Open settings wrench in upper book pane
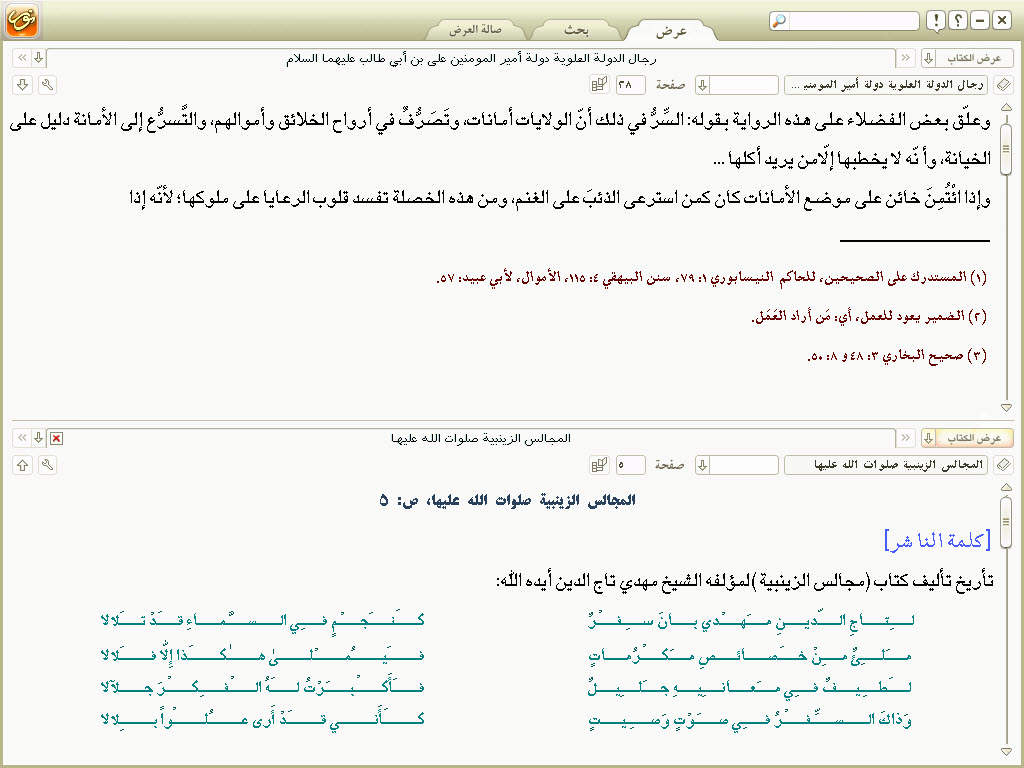The image size is (1024, 768). click(x=46, y=85)
